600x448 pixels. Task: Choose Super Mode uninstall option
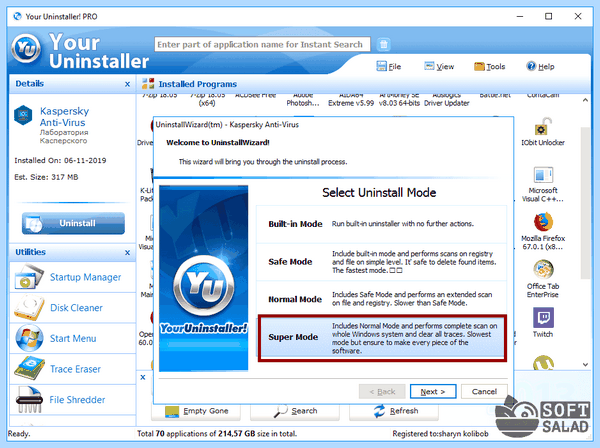[x=382, y=338]
